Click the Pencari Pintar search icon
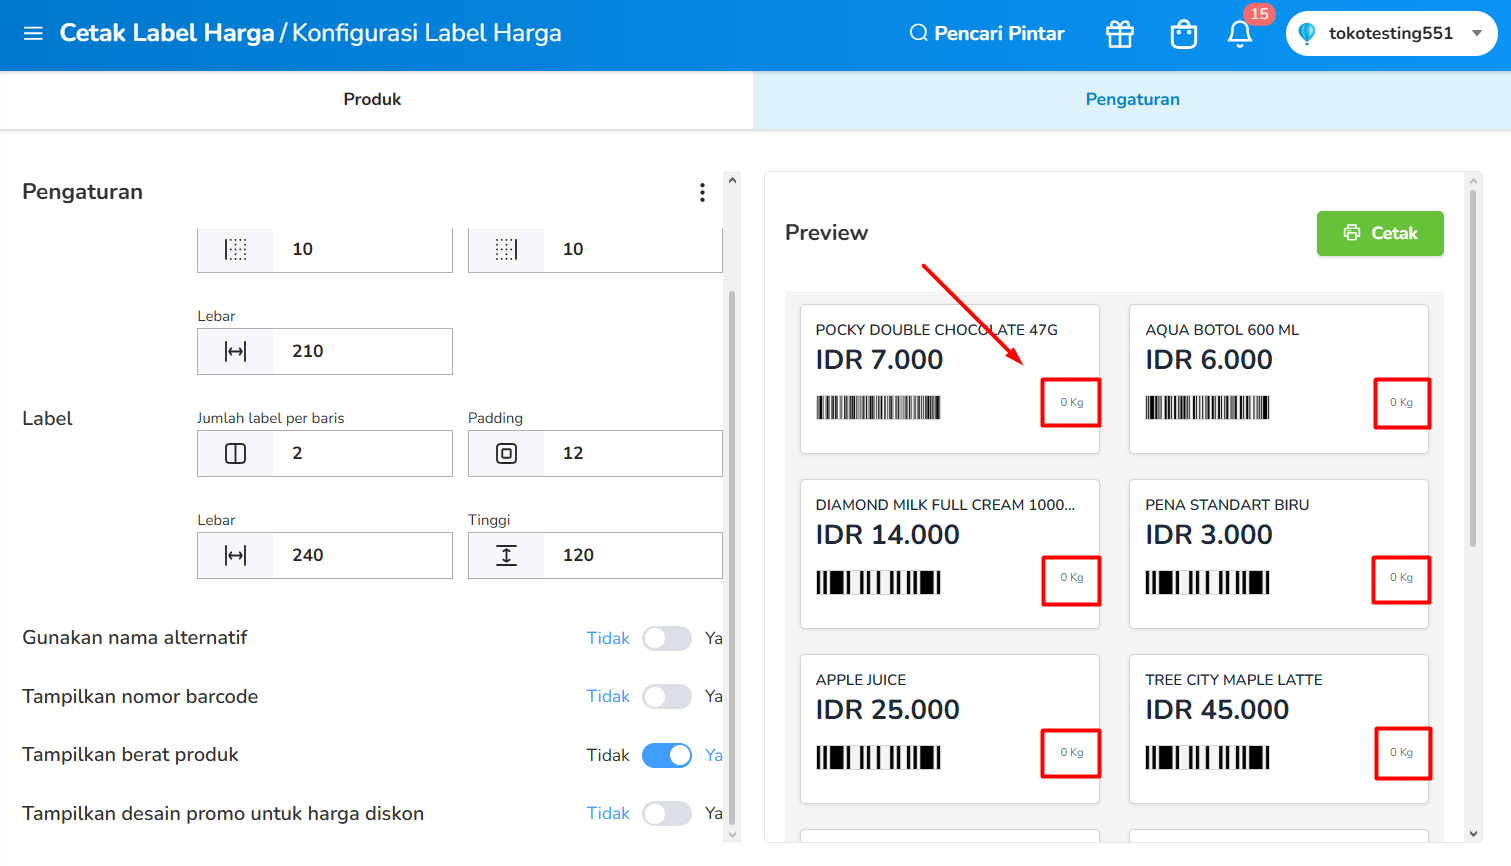 coord(918,33)
